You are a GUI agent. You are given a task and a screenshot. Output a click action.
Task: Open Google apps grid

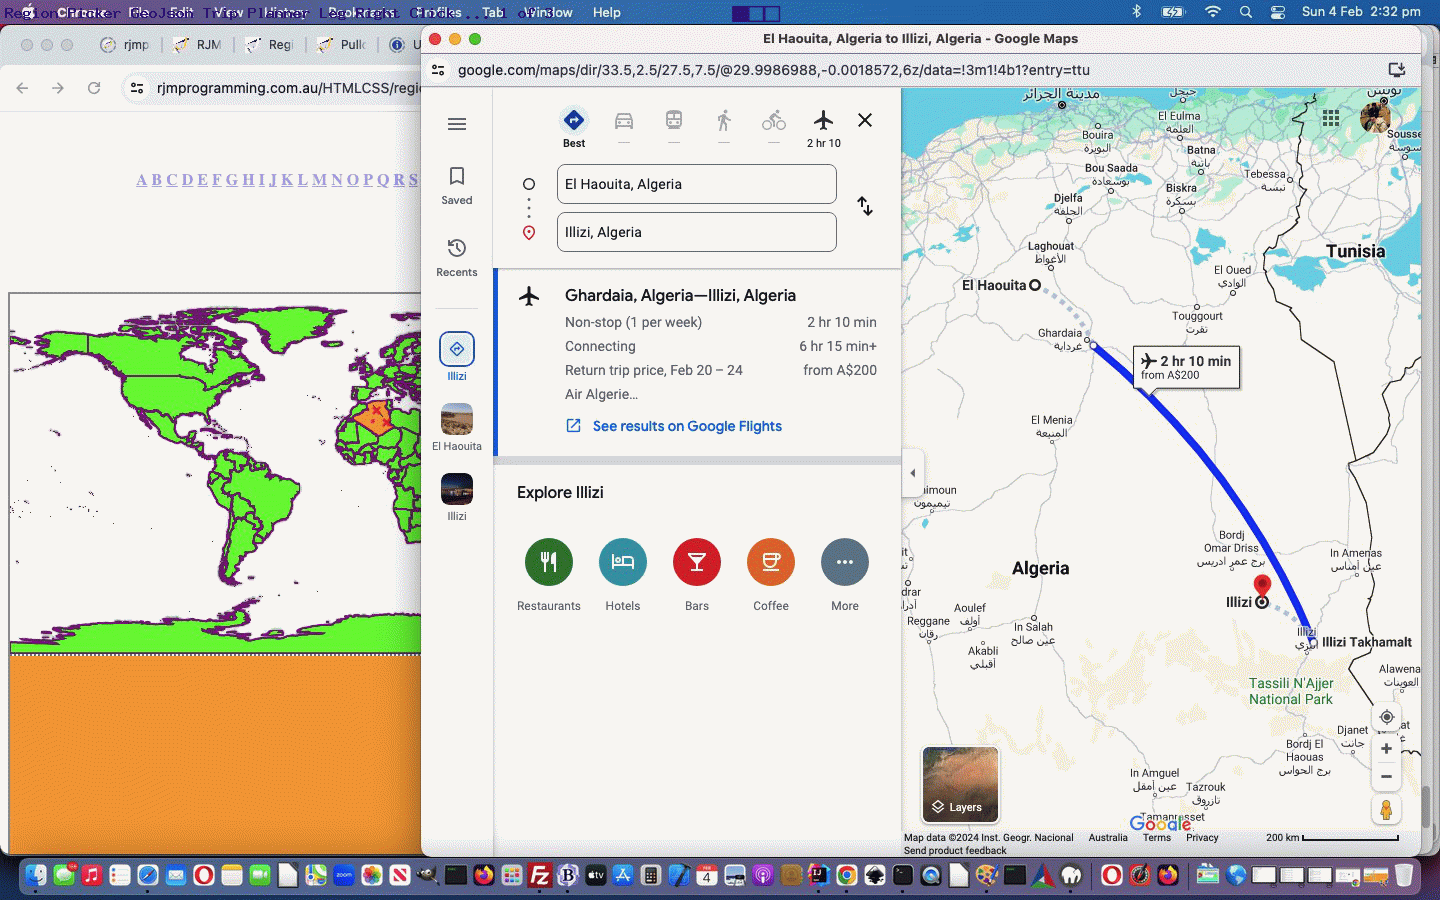pos(1331,117)
